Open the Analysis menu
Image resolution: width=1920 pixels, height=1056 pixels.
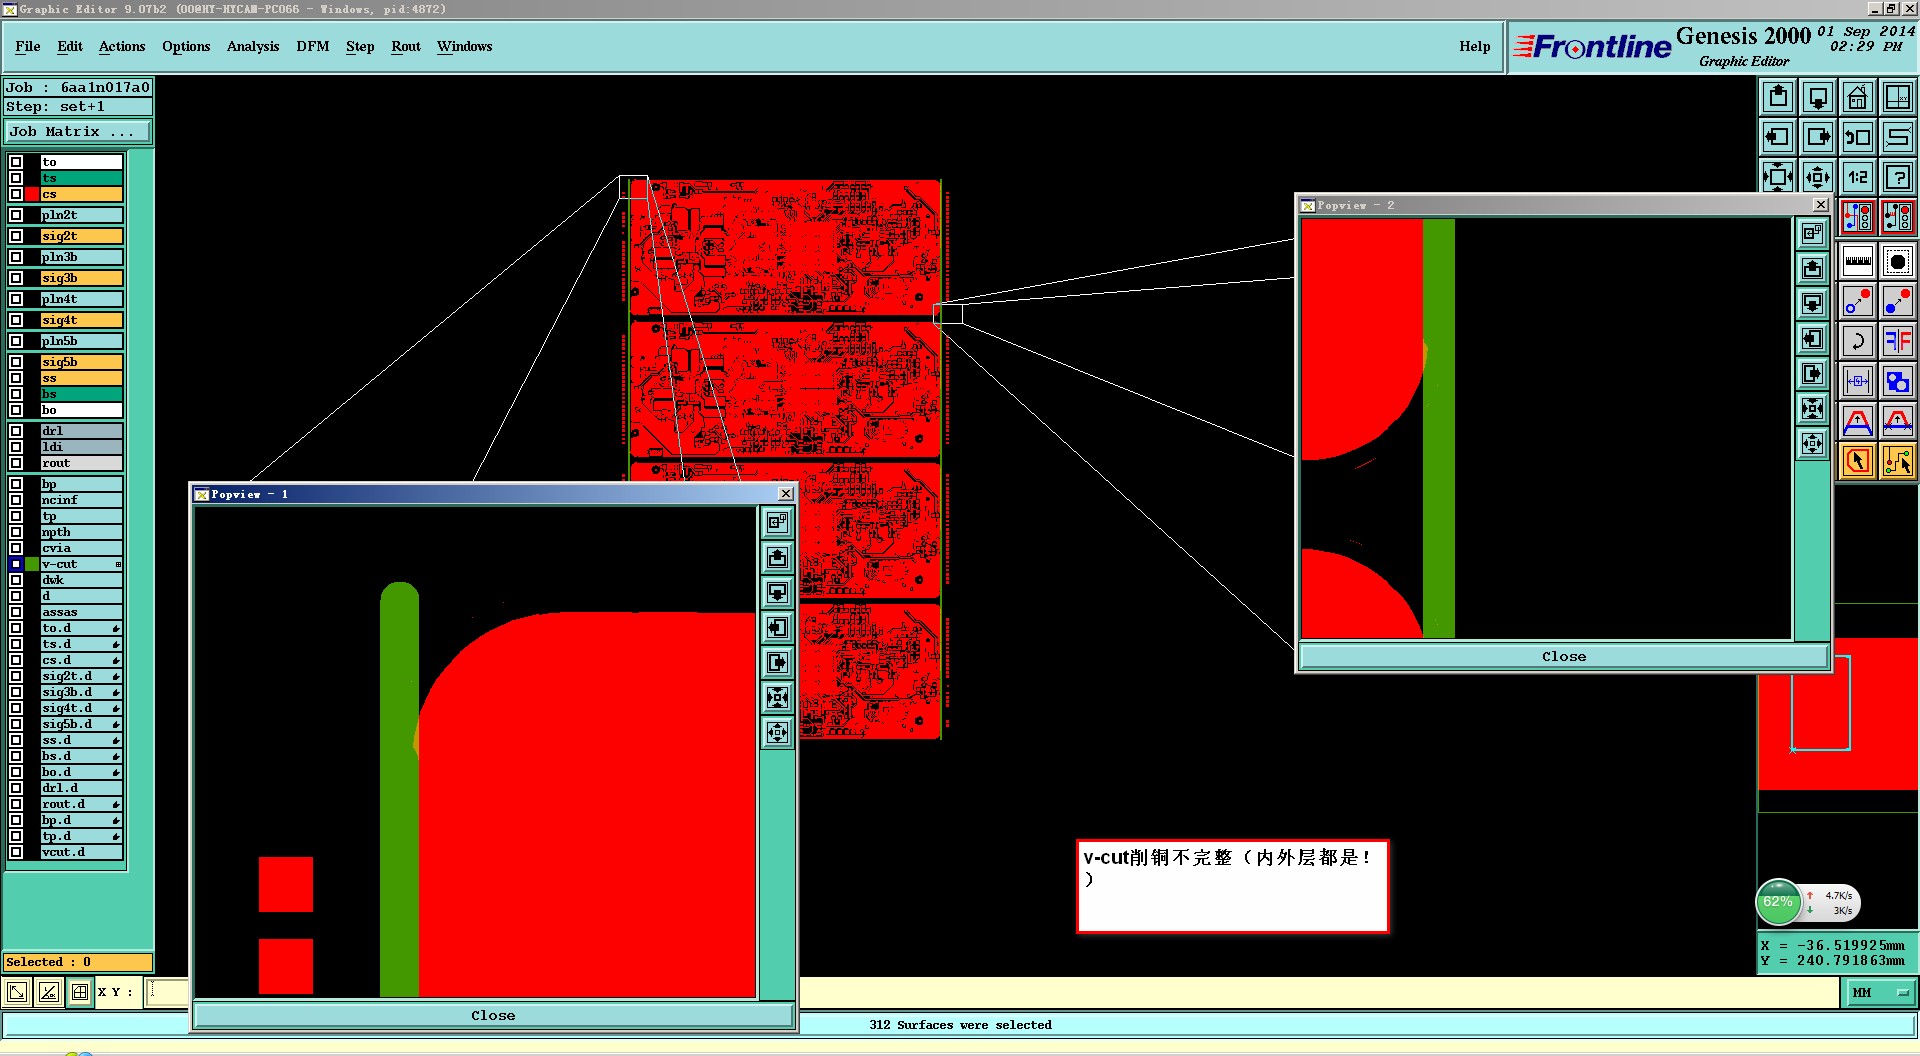[x=253, y=46]
